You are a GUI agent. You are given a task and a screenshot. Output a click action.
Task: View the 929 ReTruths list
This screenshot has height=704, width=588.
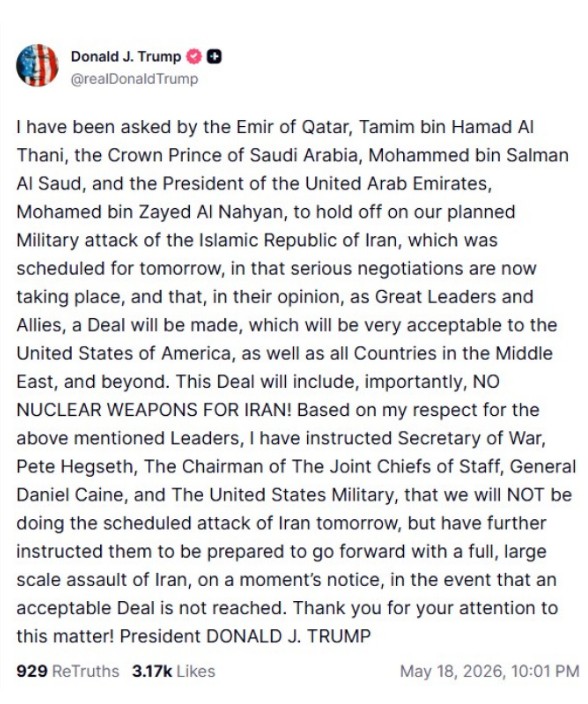coord(68,671)
